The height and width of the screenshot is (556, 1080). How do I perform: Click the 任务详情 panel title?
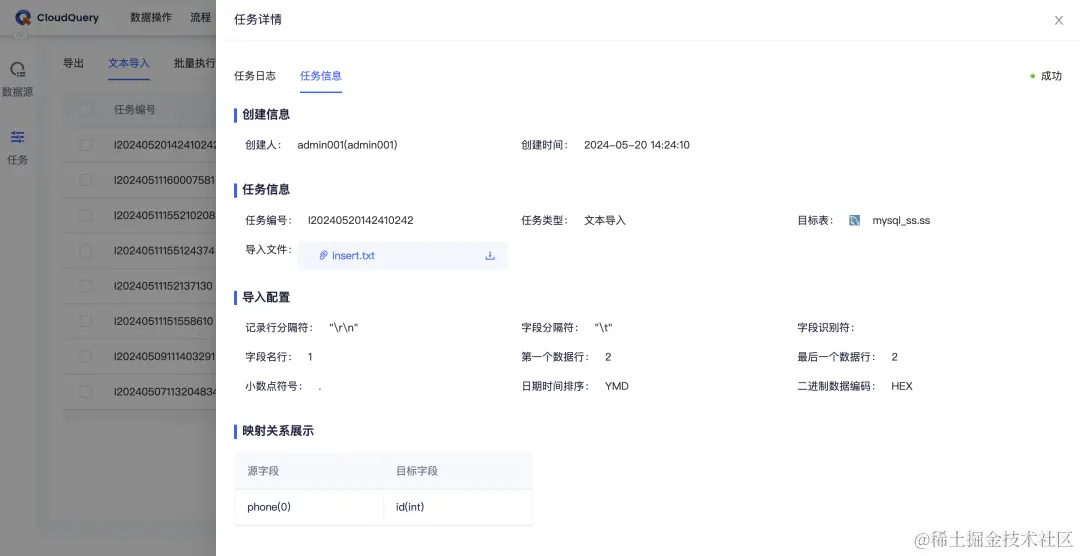point(258,19)
